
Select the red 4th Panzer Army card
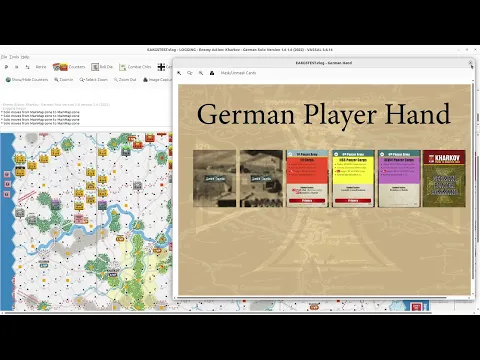307,179
